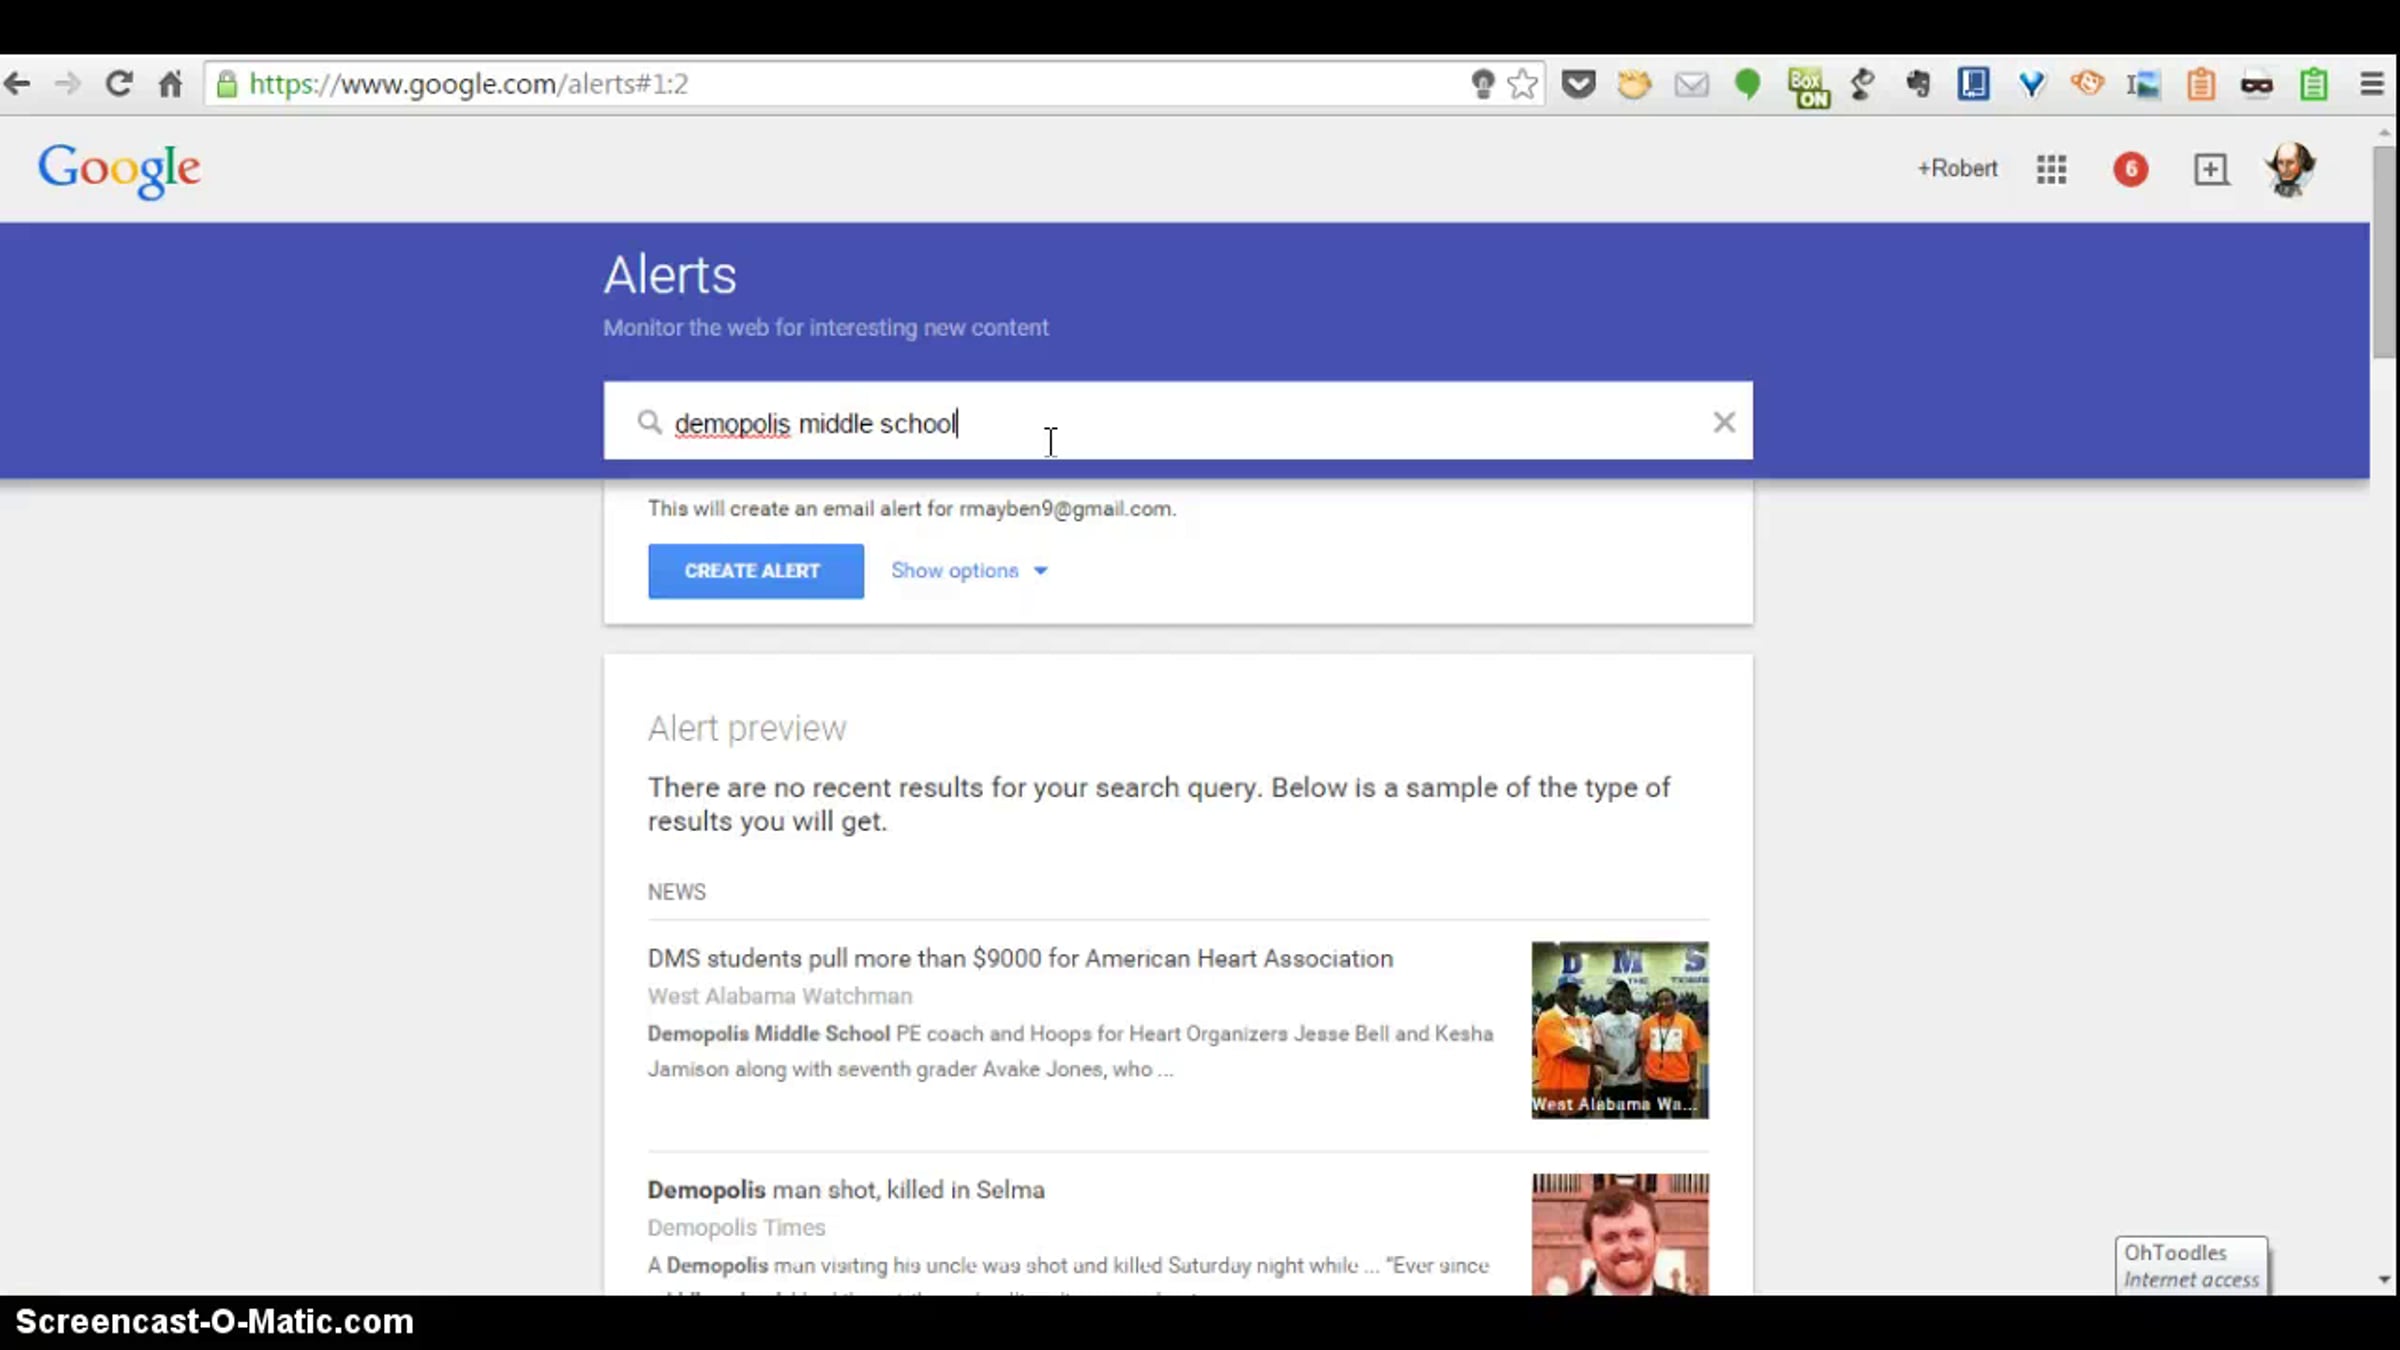Screen dimensions: 2400x1350
Task: Open the Pocket extension
Action: (x=1578, y=84)
